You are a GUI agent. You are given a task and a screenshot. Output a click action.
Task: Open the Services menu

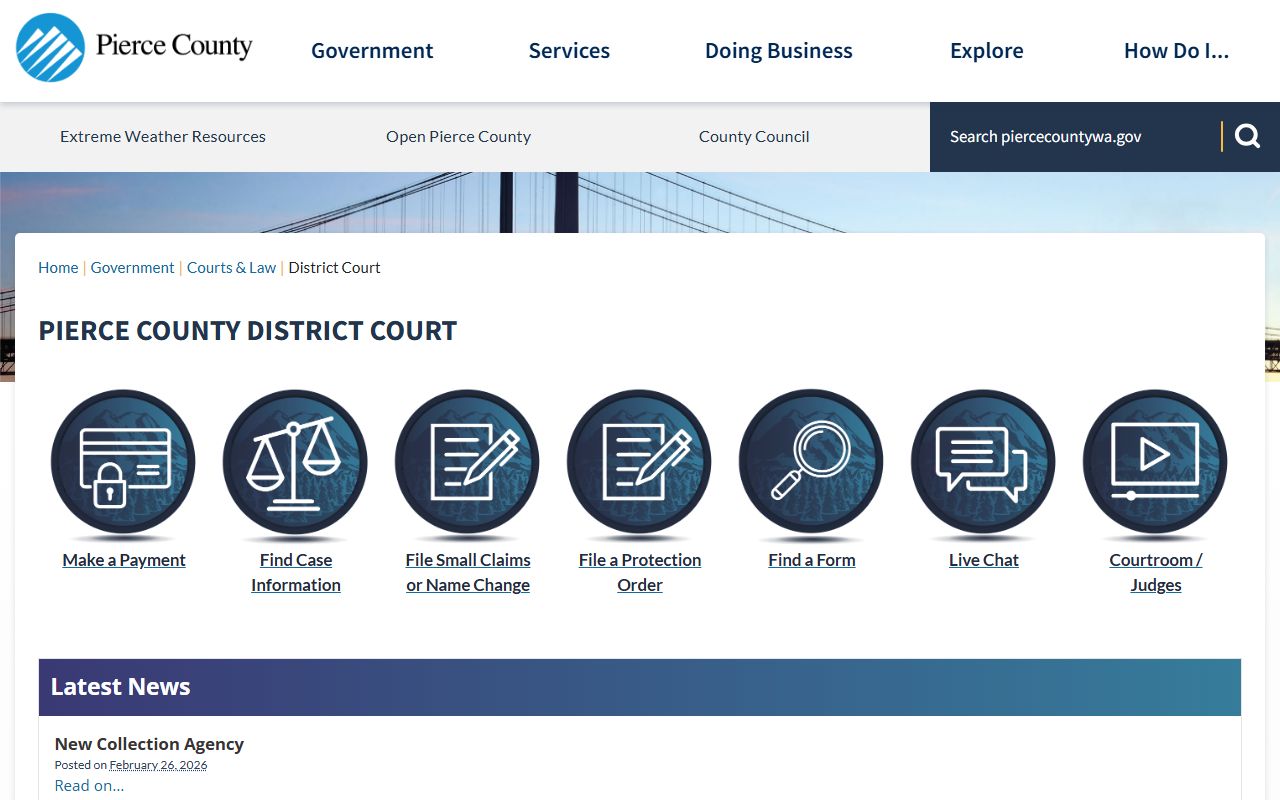click(569, 51)
